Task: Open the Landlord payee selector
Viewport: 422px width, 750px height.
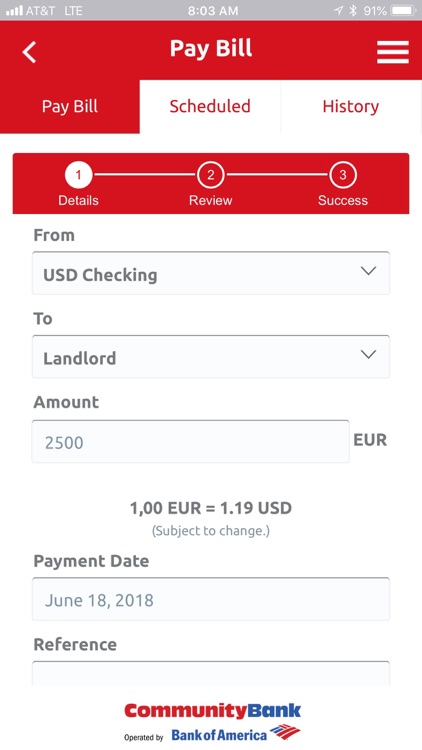Action: 211,357
